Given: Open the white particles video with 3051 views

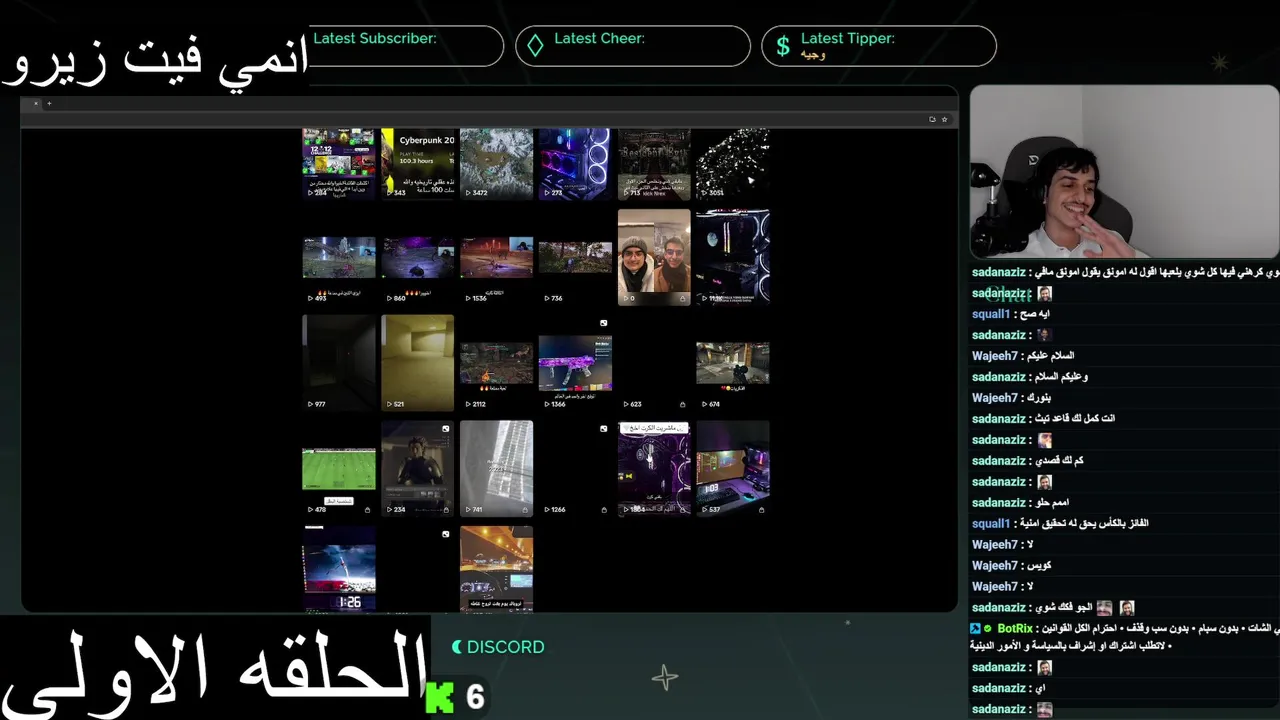Looking at the screenshot, I should click(733, 164).
